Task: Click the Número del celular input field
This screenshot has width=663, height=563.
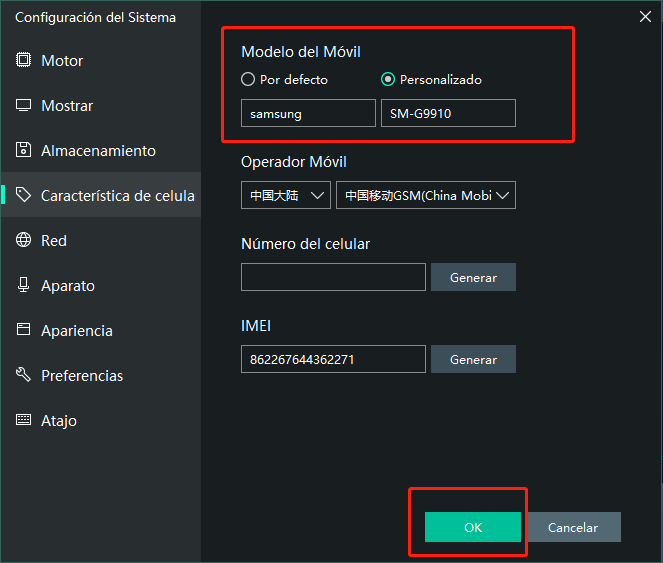Action: tap(333, 277)
